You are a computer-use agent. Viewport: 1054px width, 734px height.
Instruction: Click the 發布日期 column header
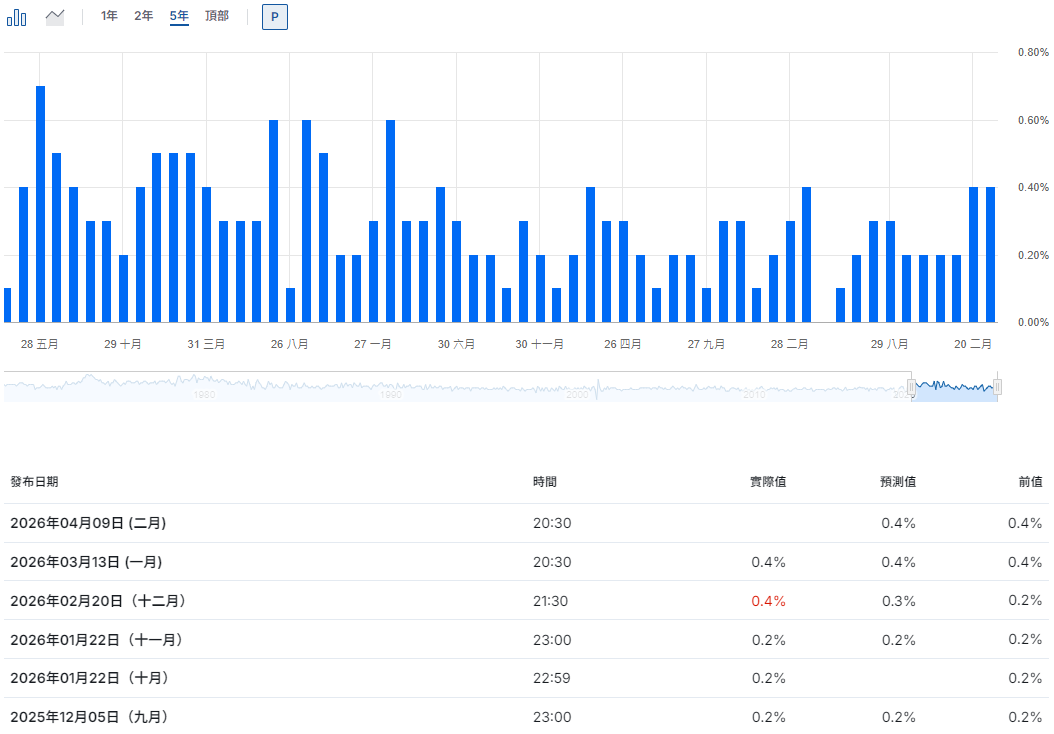pos(34,482)
